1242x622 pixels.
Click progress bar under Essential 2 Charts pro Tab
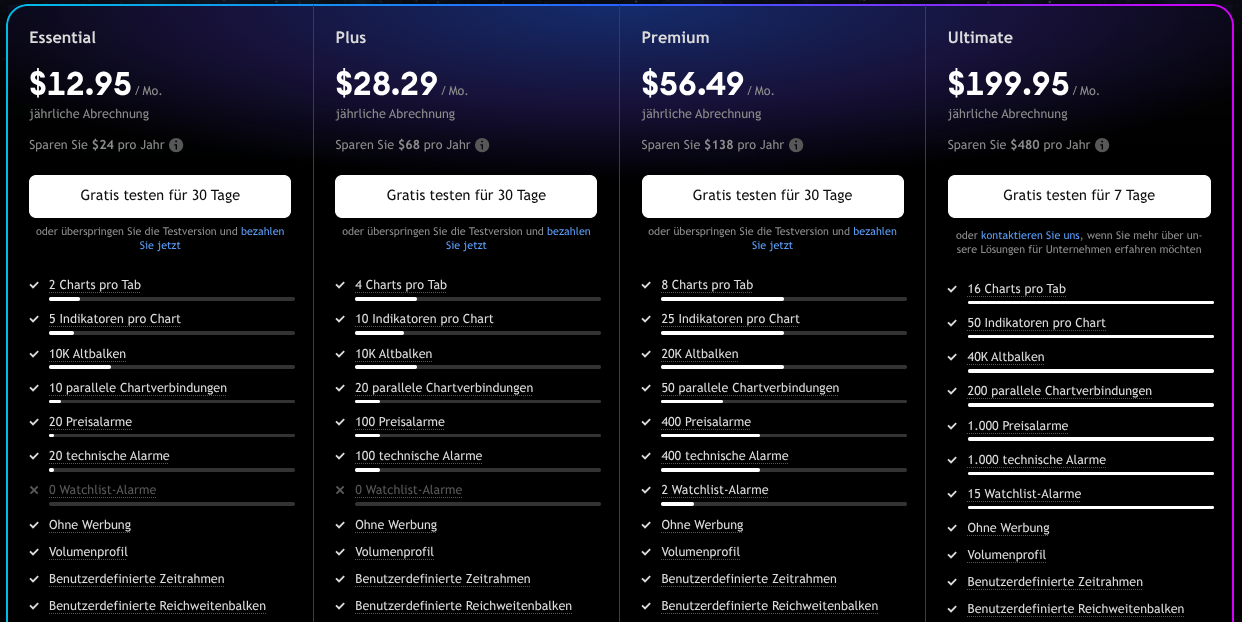(171, 299)
